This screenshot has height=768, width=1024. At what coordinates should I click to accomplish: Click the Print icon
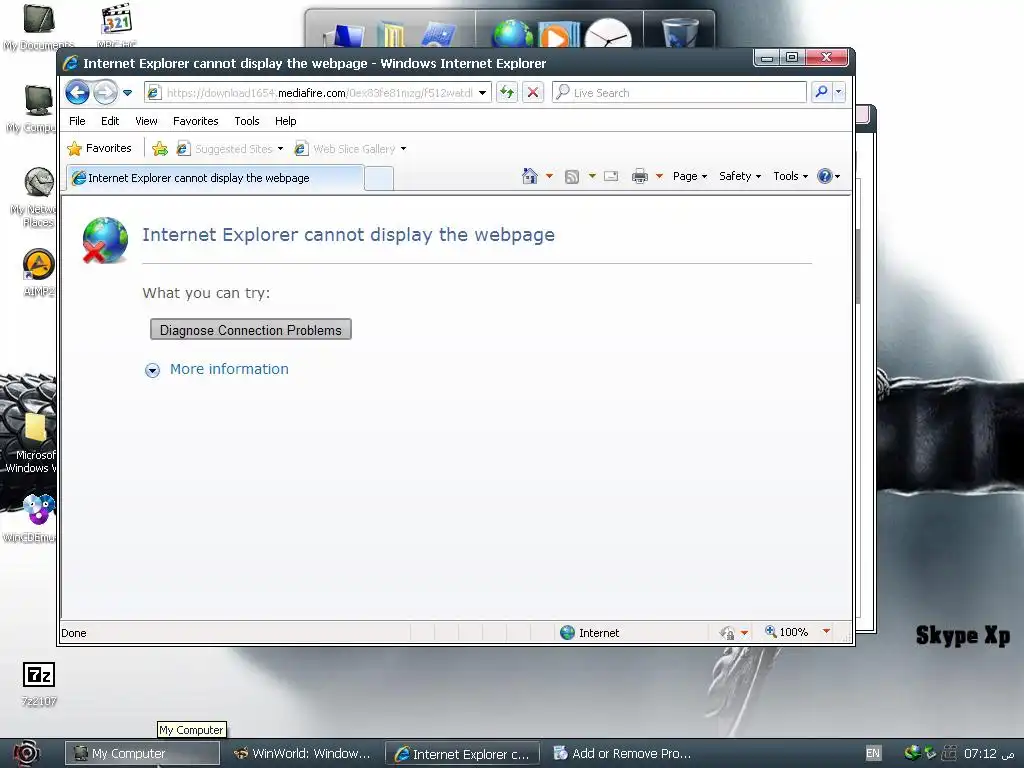(x=640, y=176)
